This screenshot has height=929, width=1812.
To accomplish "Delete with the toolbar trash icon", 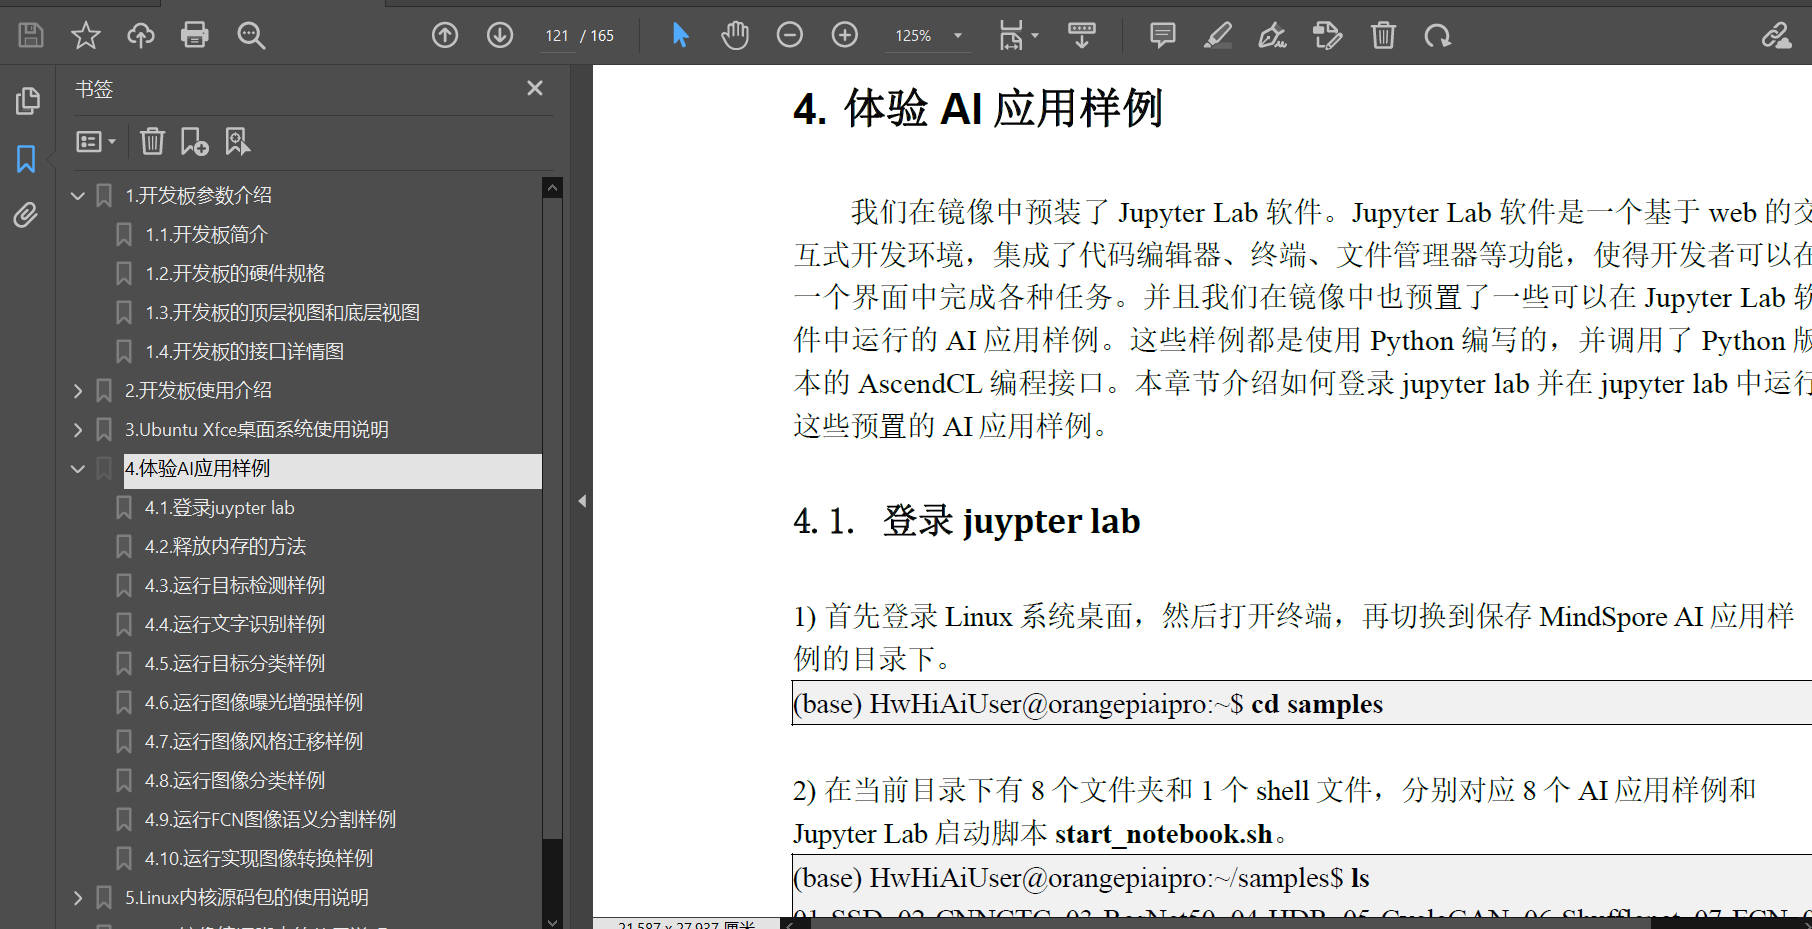I will tap(1383, 36).
